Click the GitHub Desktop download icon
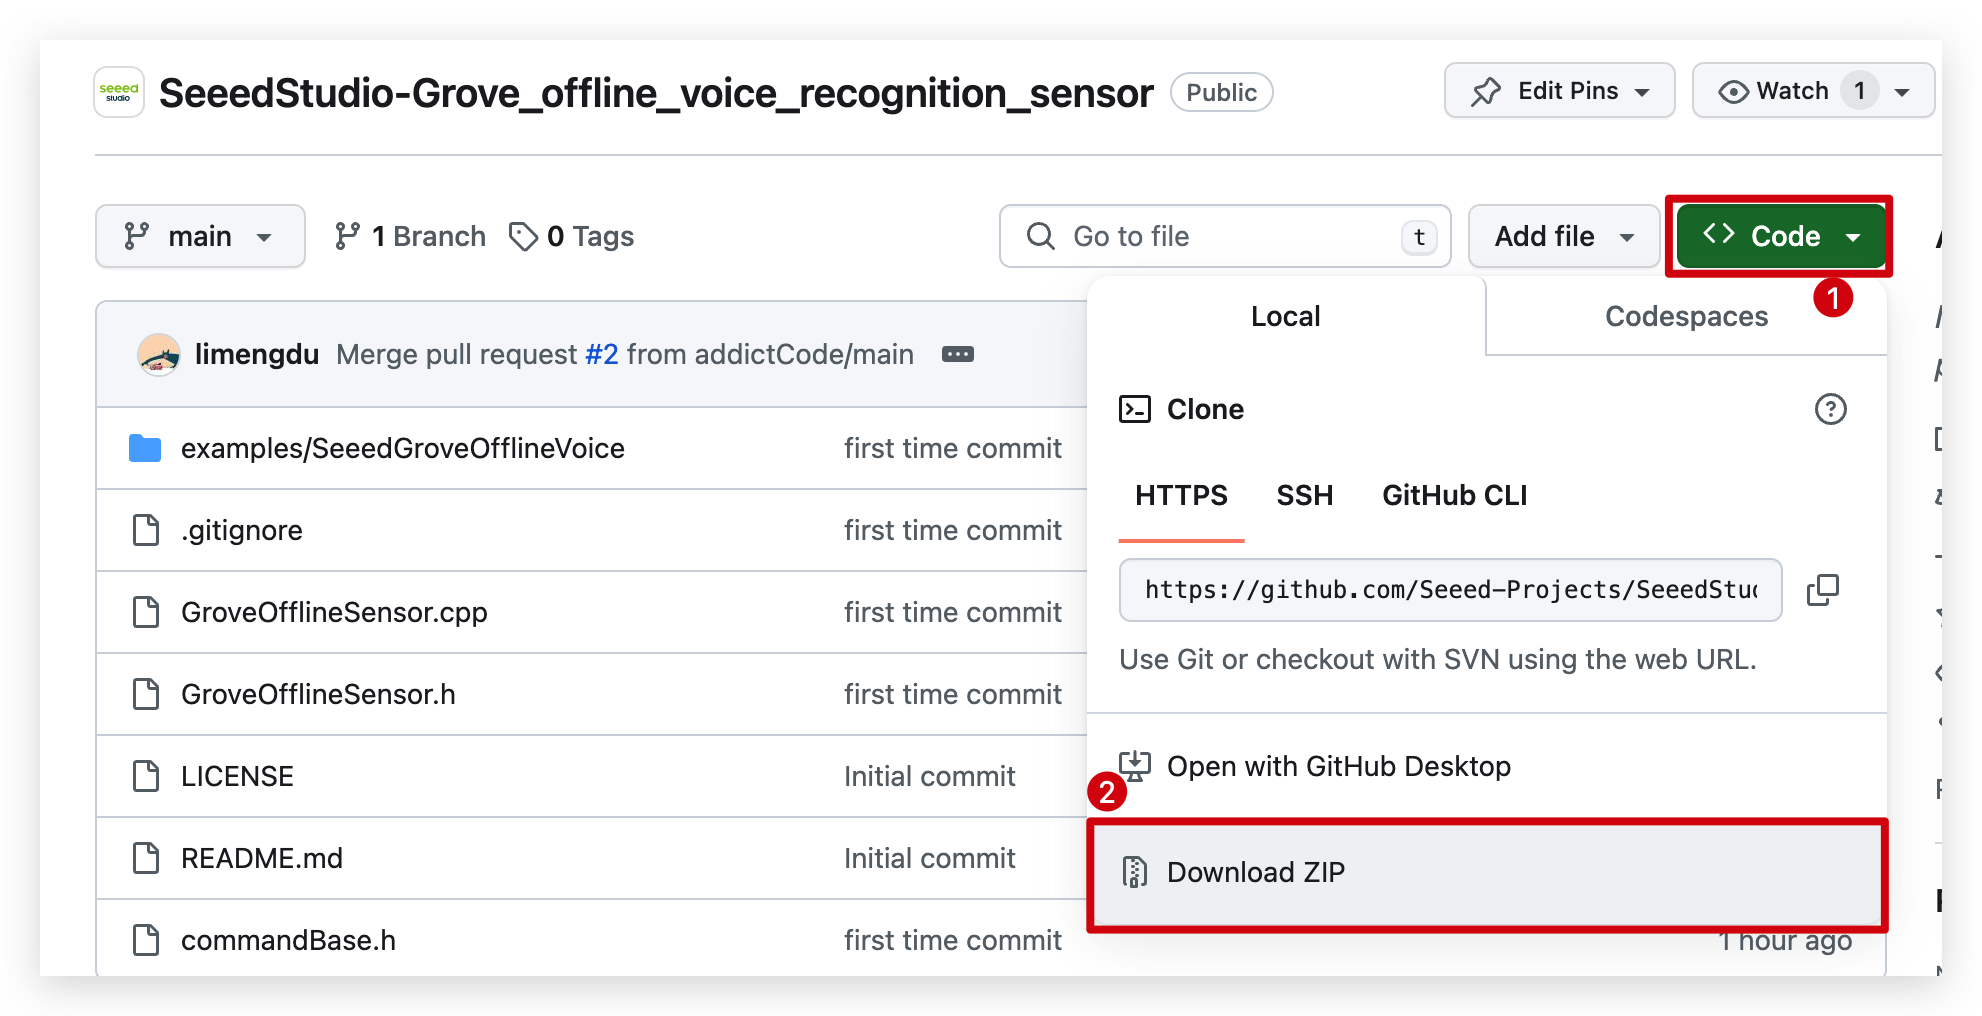 pyautogui.click(x=1134, y=766)
